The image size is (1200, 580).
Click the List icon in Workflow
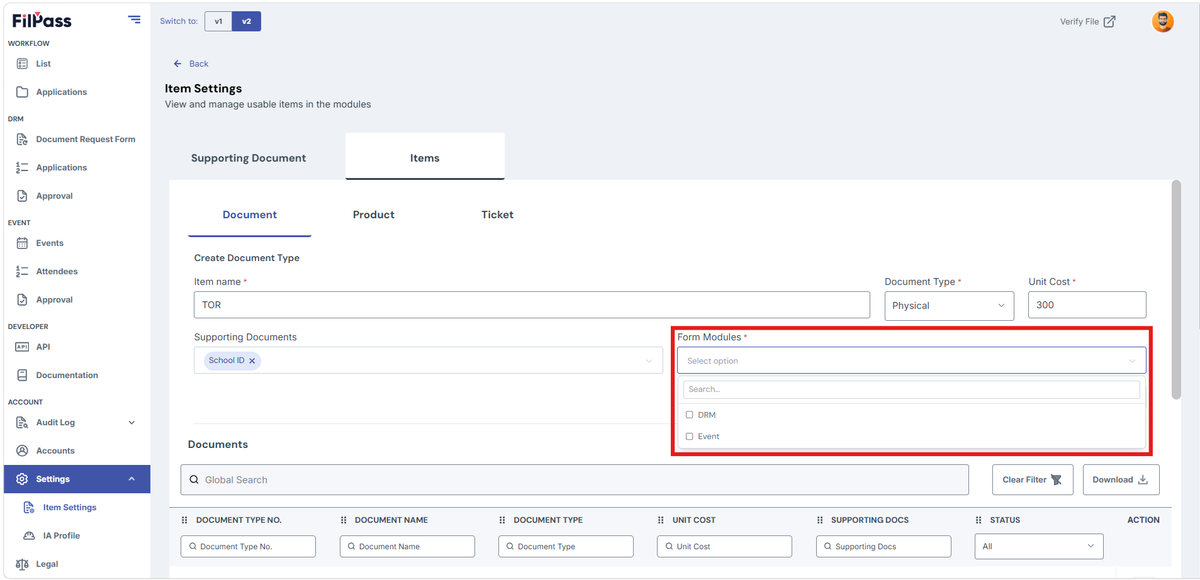pyautogui.click(x=22, y=64)
